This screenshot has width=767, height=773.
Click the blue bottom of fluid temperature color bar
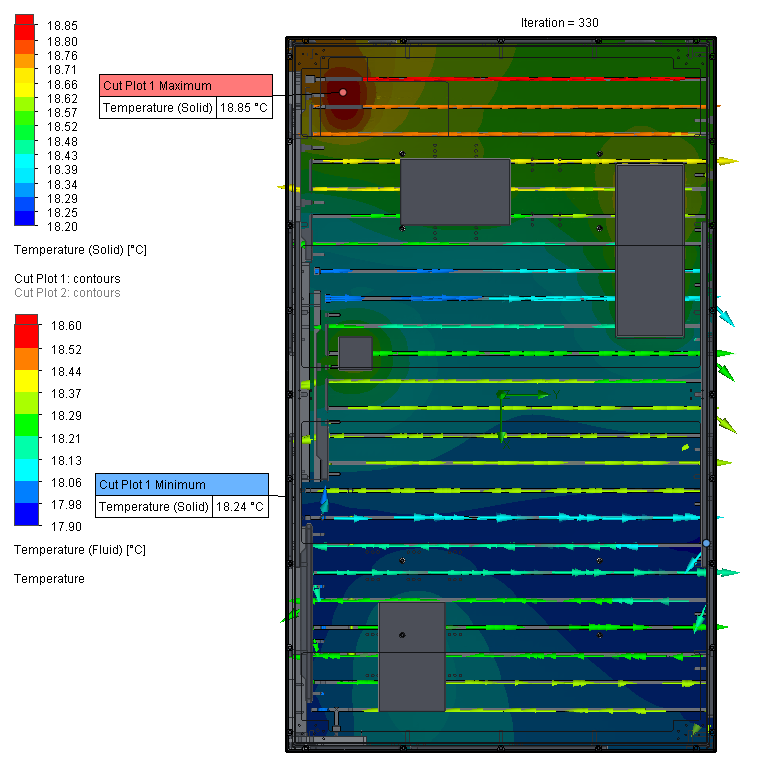[26, 517]
